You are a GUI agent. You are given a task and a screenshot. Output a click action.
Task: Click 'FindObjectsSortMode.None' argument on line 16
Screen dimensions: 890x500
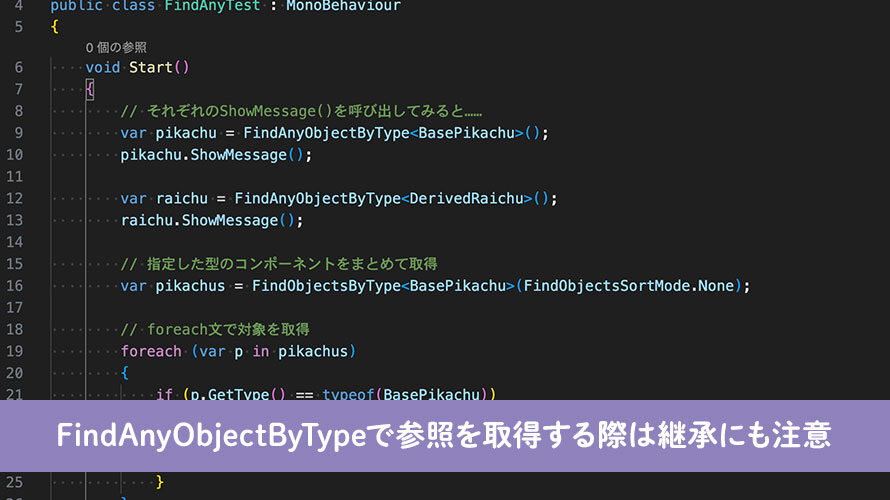point(629,286)
